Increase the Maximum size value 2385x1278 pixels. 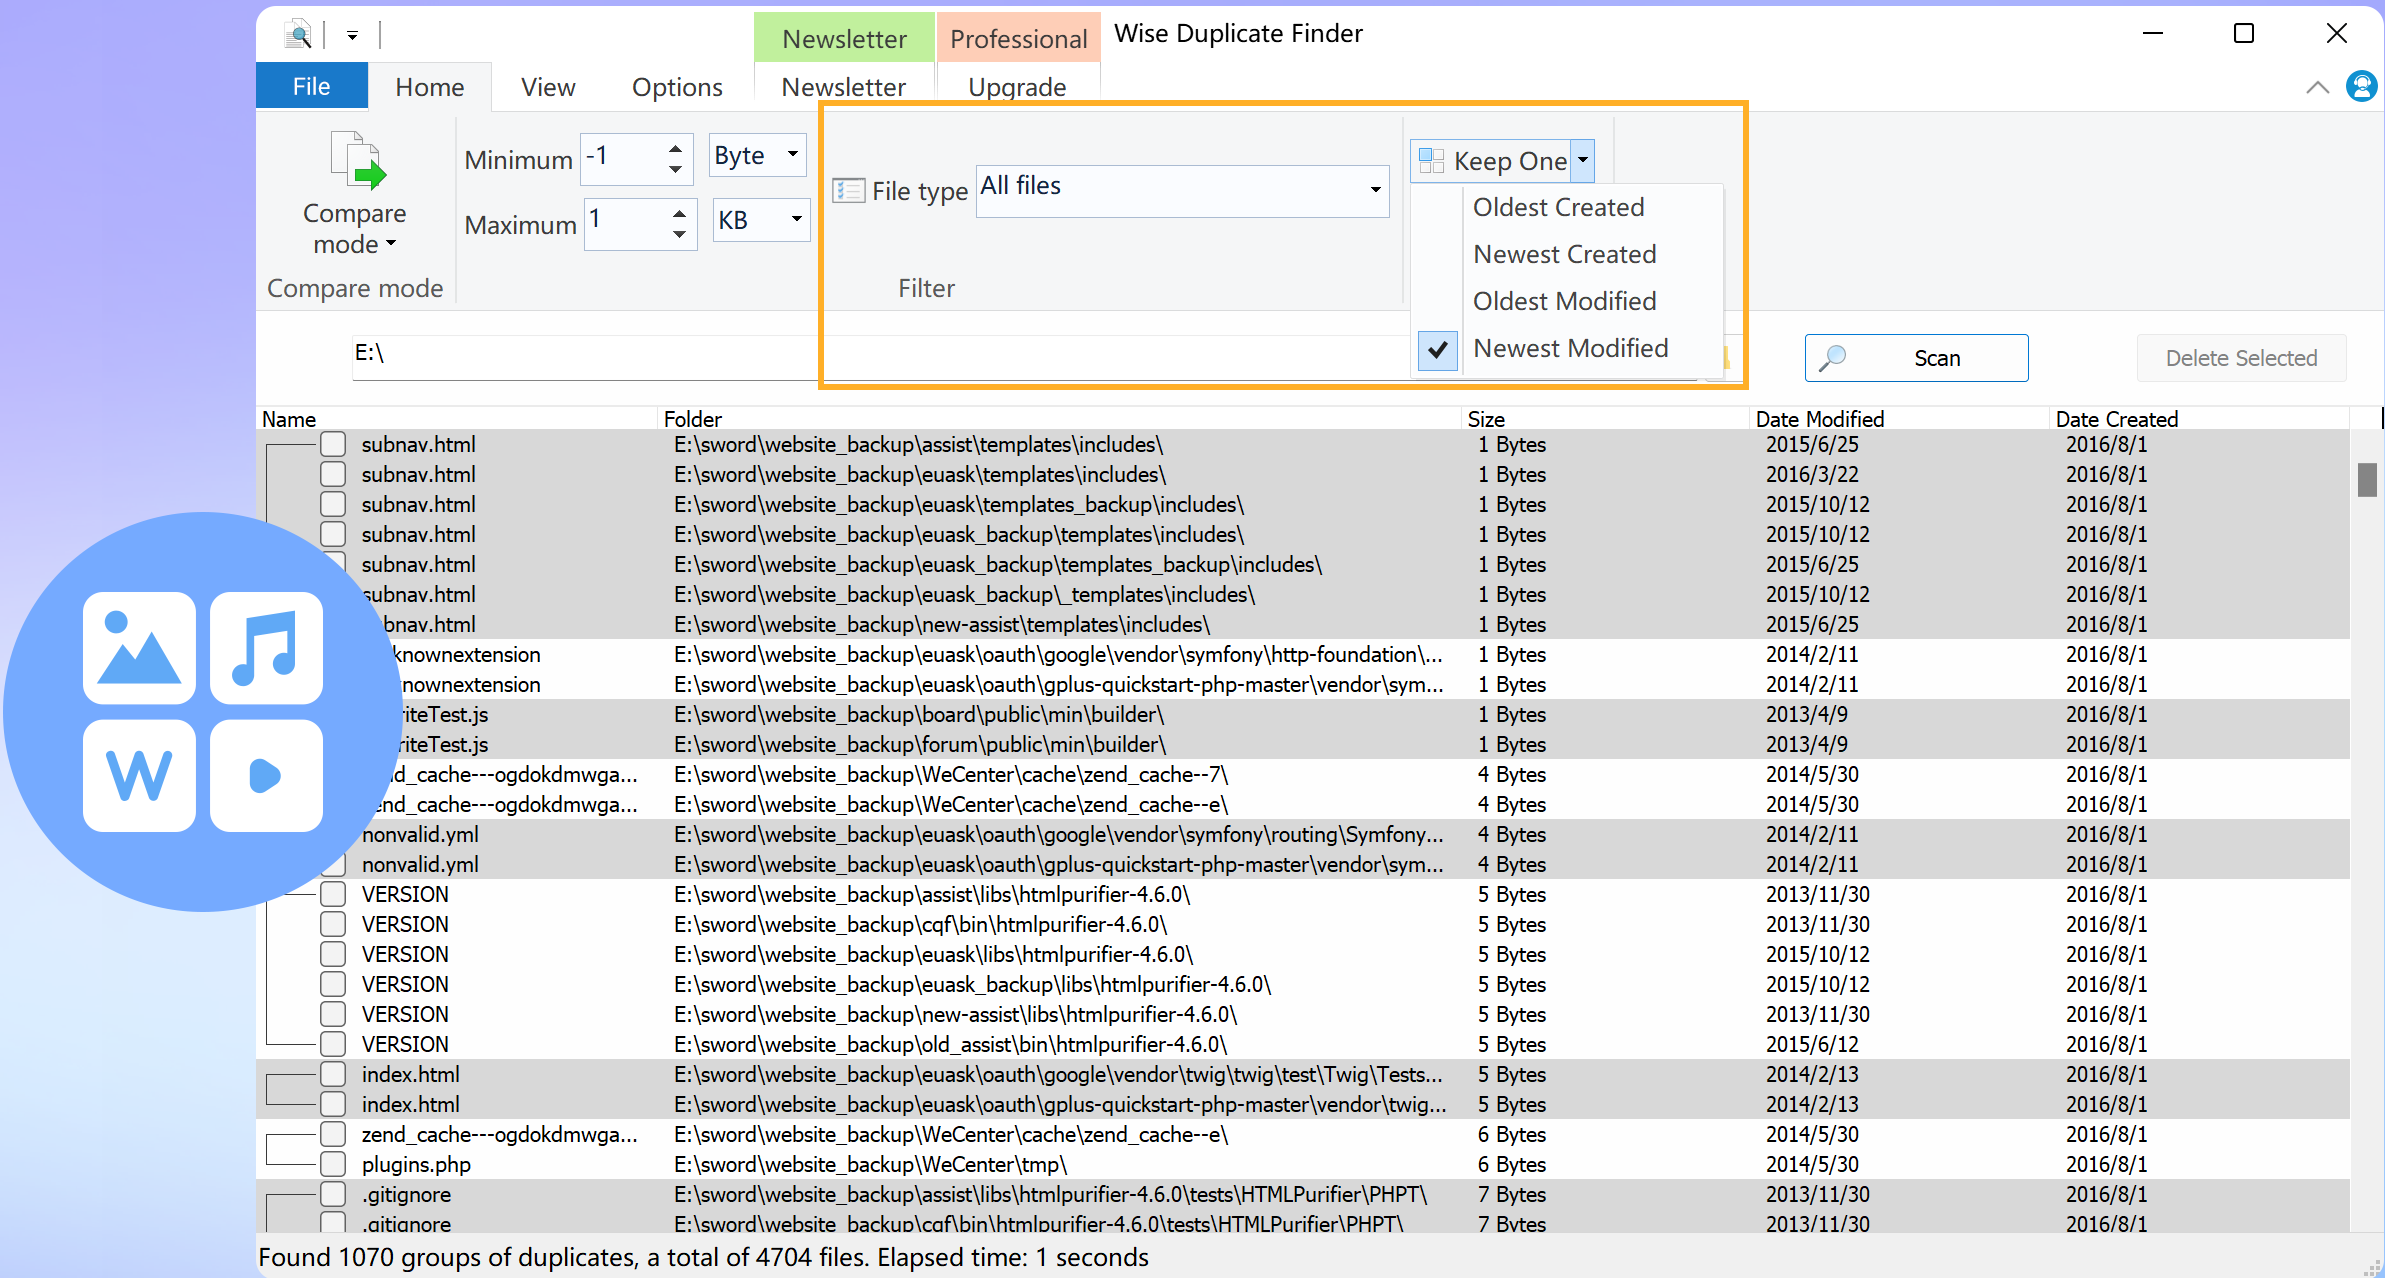679,212
